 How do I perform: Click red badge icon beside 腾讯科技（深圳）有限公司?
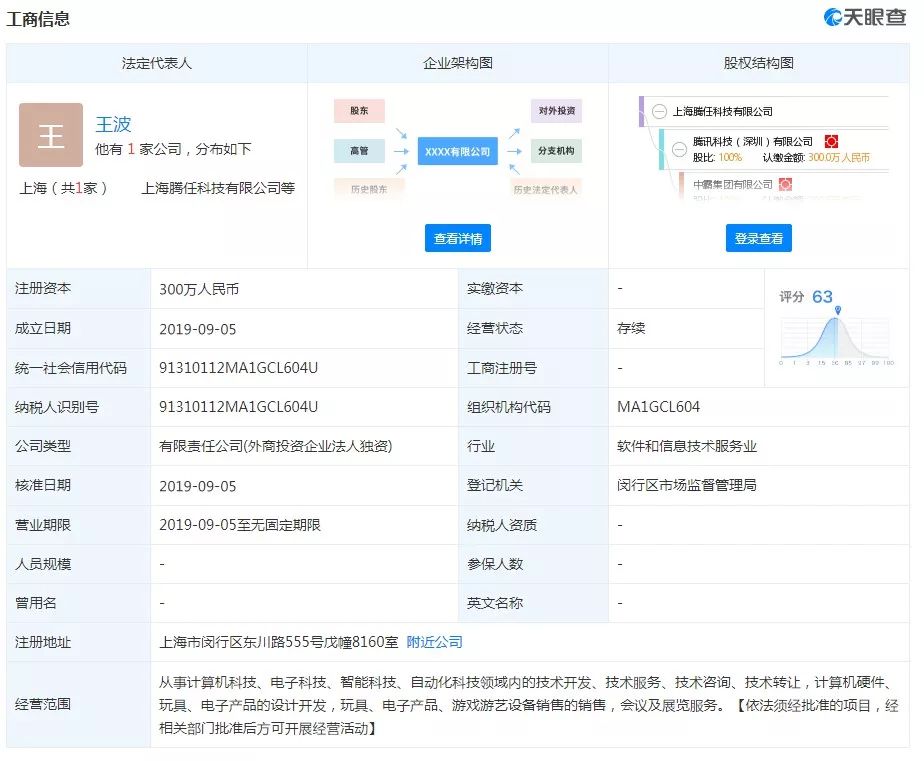coord(831,142)
